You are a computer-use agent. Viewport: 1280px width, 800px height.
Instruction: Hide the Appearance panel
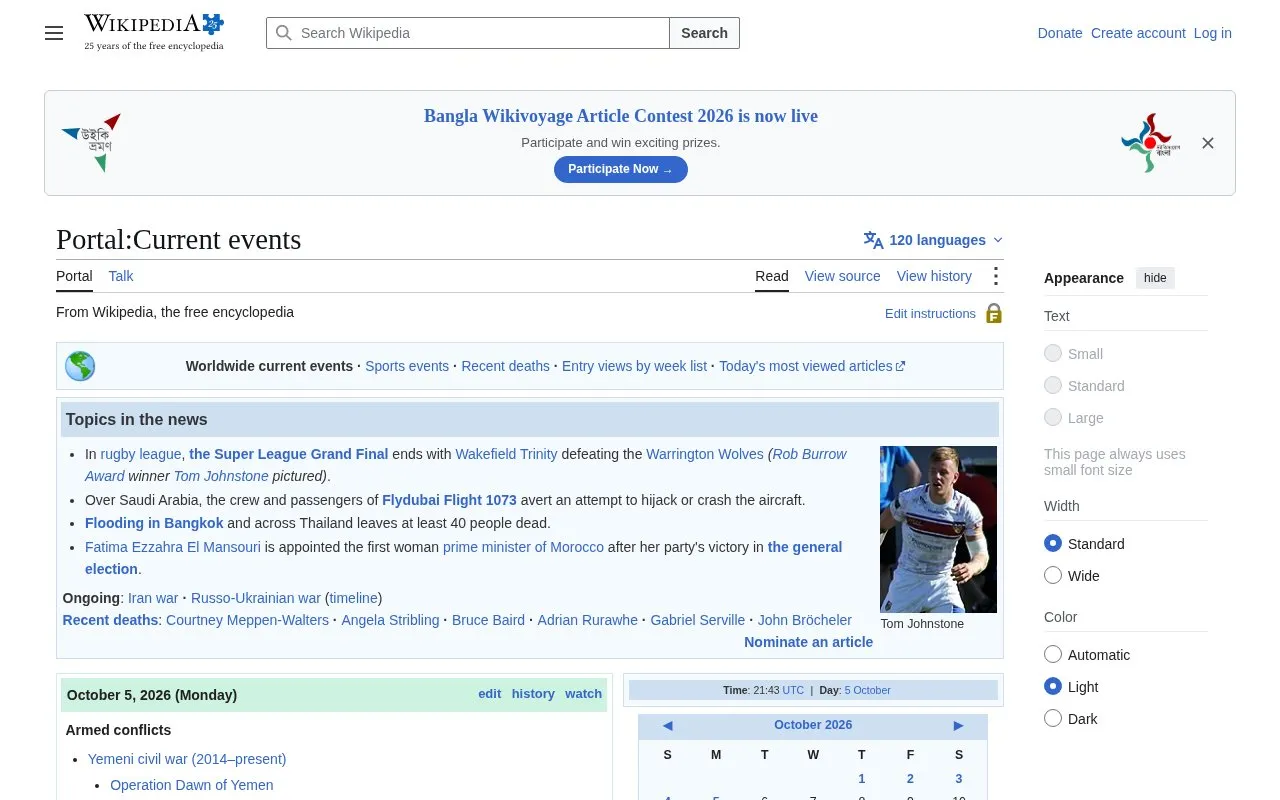(1155, 278)
